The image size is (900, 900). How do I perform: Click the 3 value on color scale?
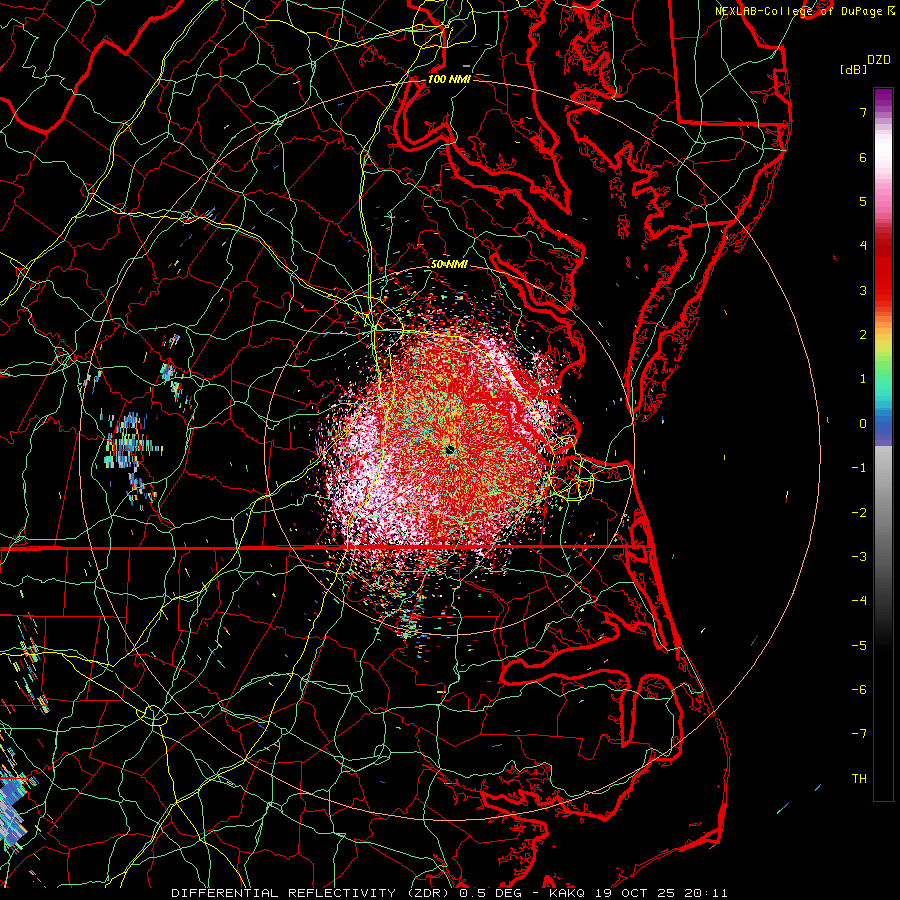tap(863, 290)
